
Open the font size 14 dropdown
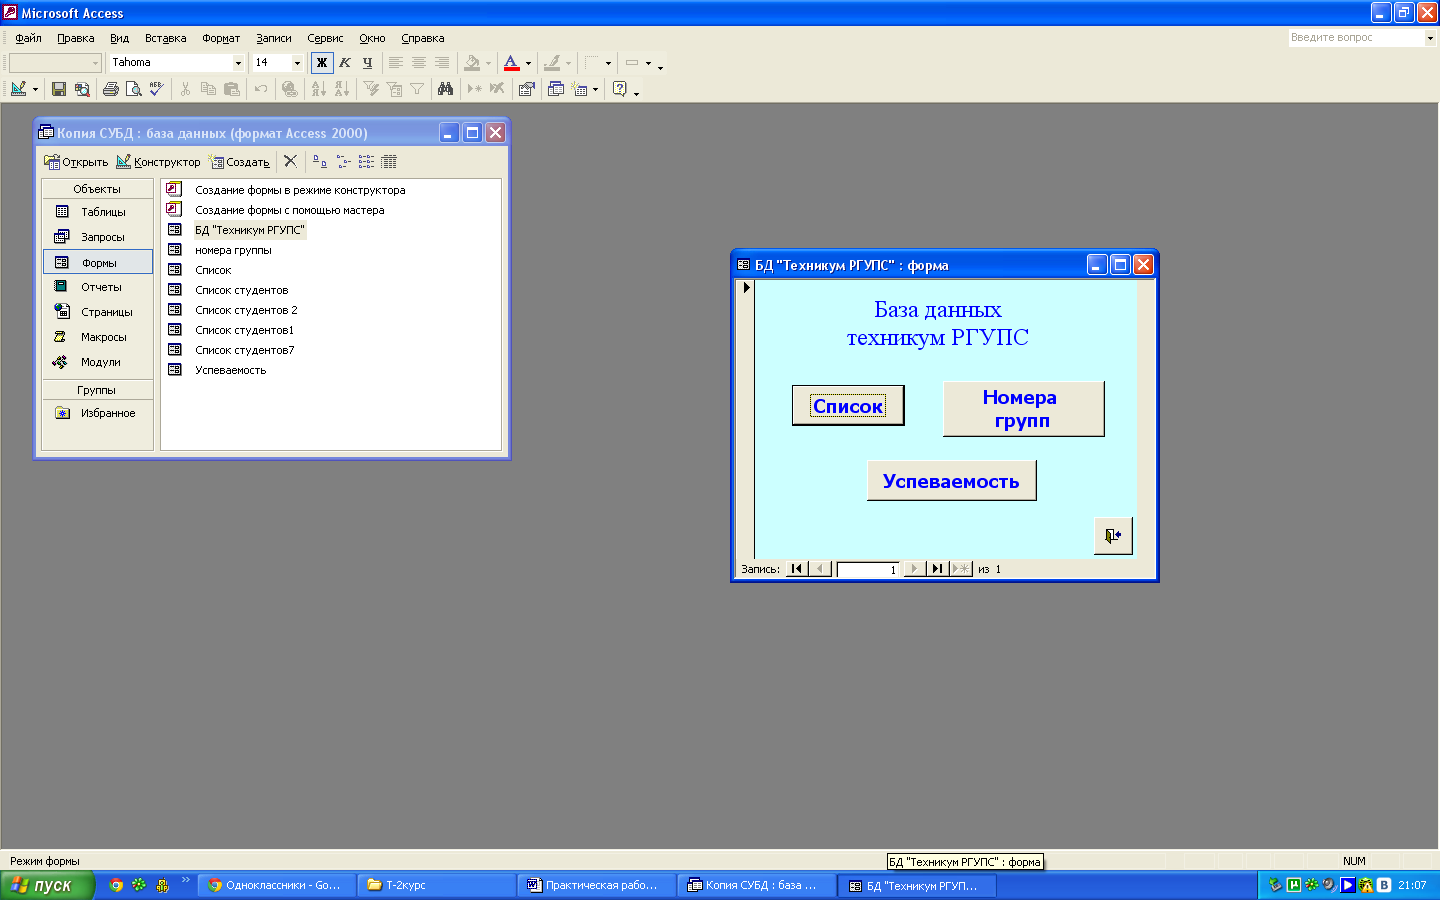coord(297,63)
